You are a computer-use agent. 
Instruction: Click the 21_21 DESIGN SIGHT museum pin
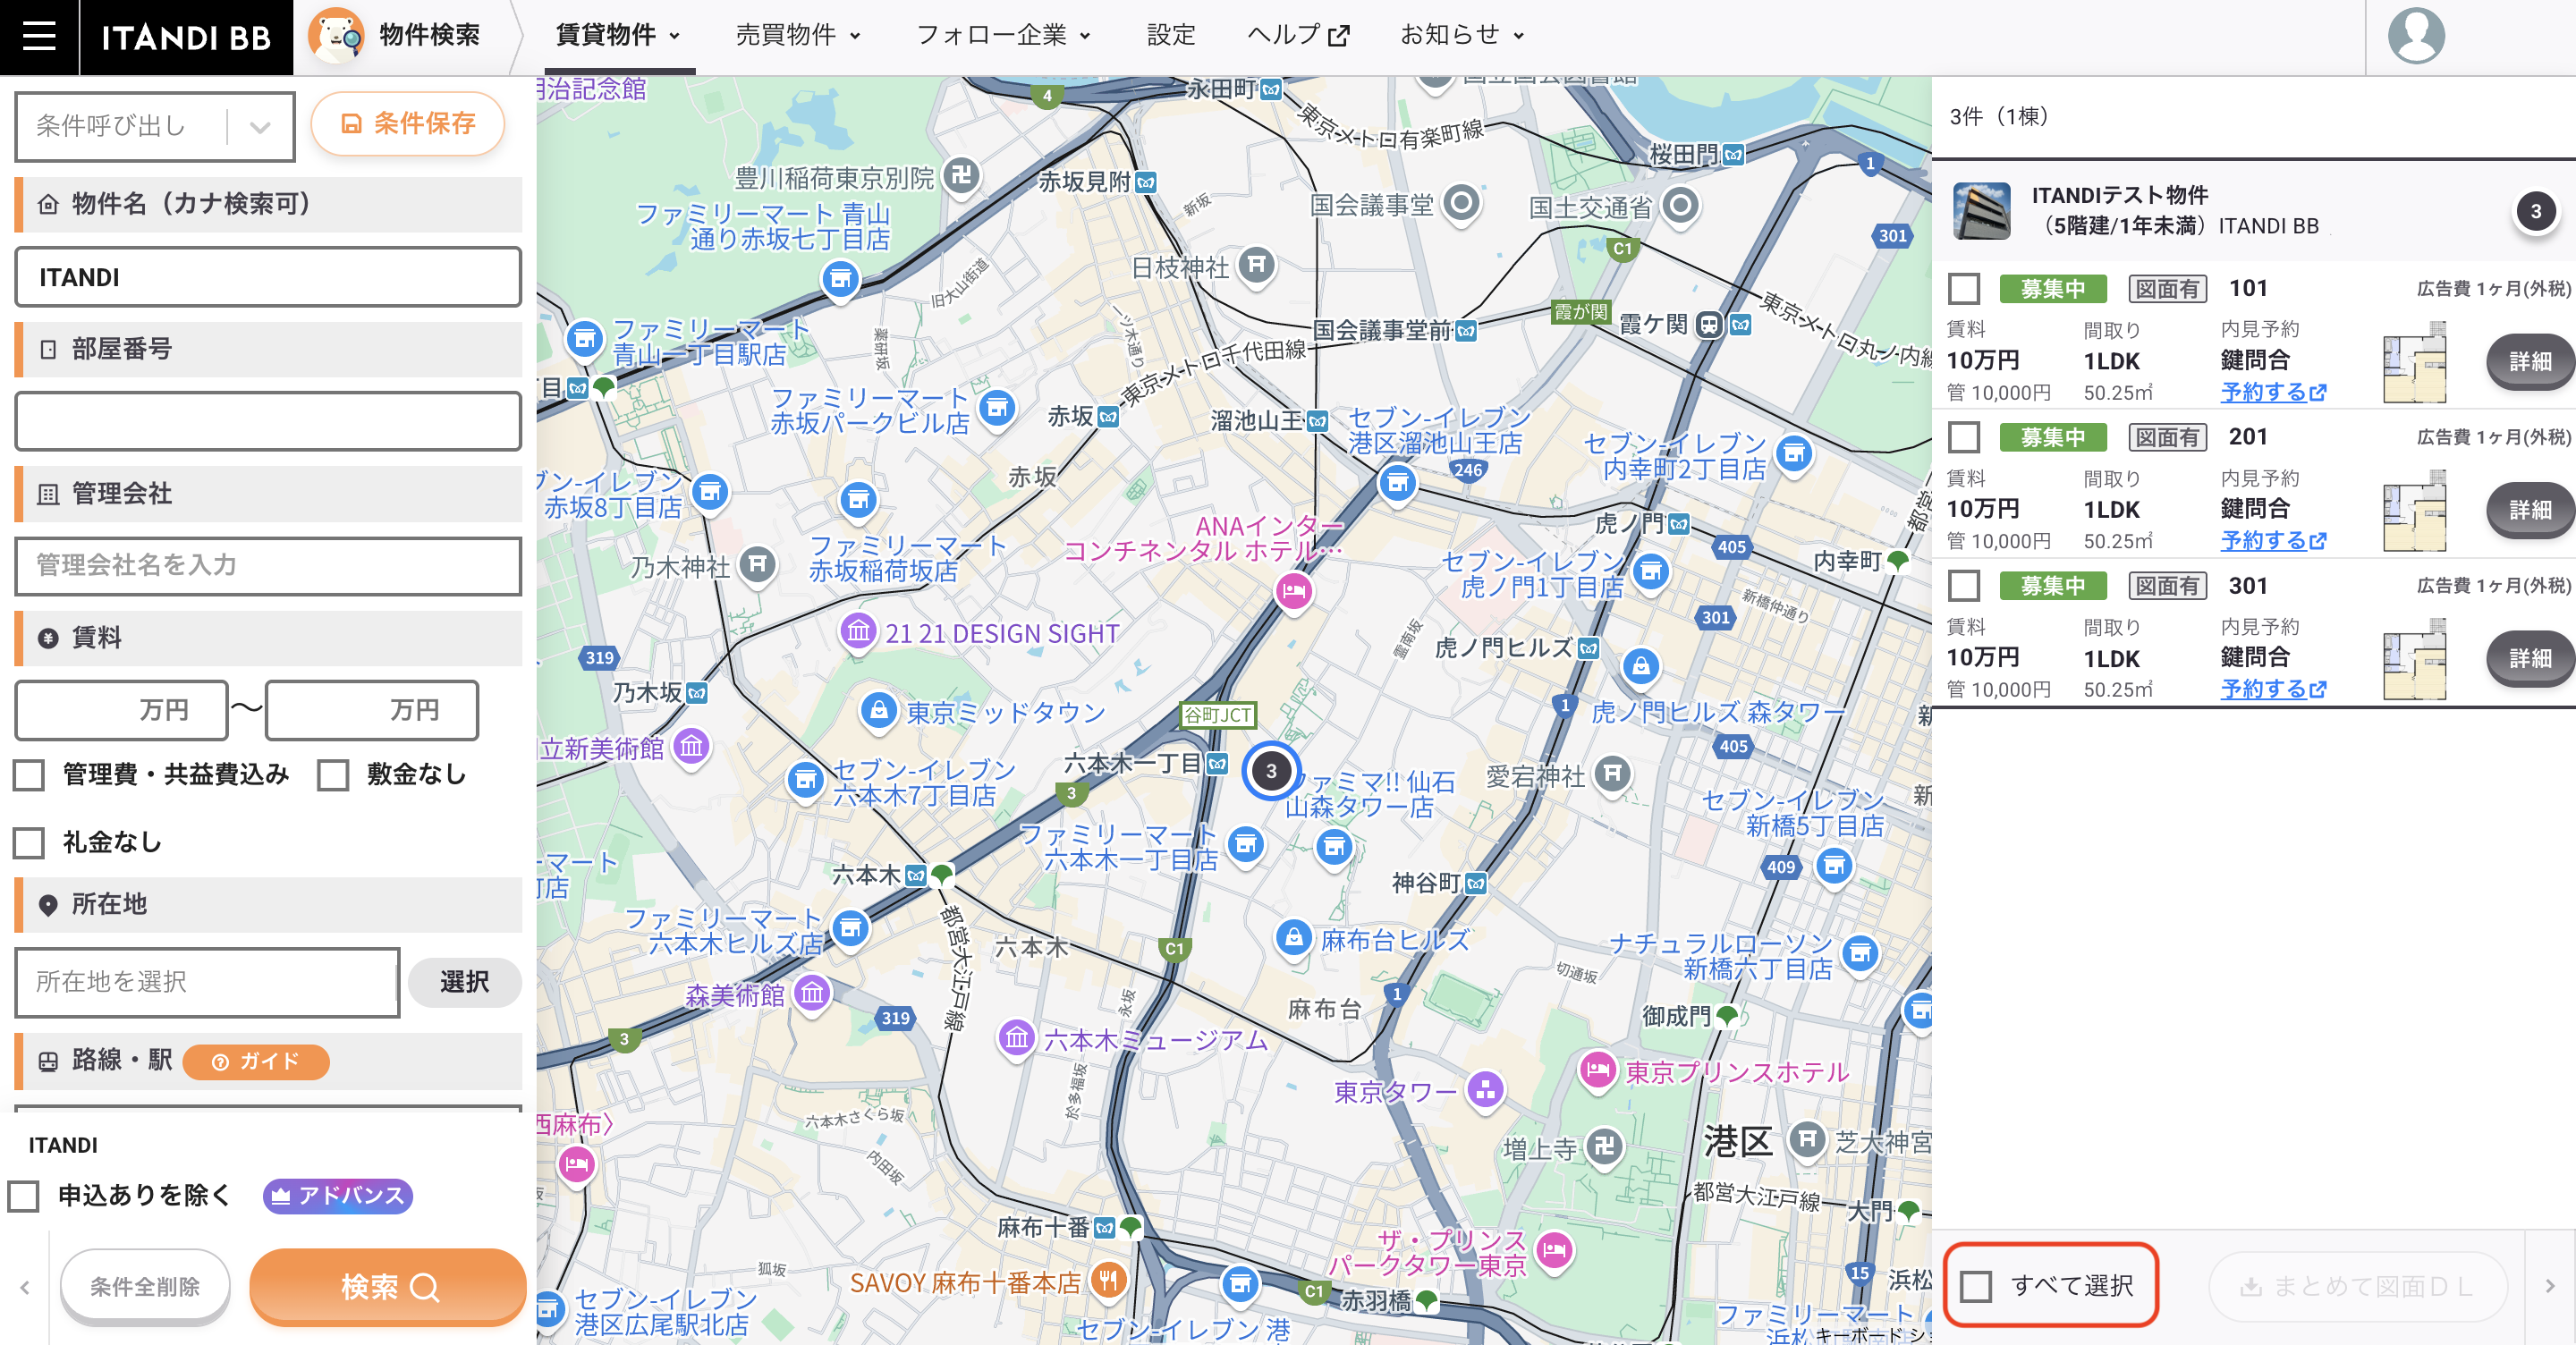pos(857,631)
